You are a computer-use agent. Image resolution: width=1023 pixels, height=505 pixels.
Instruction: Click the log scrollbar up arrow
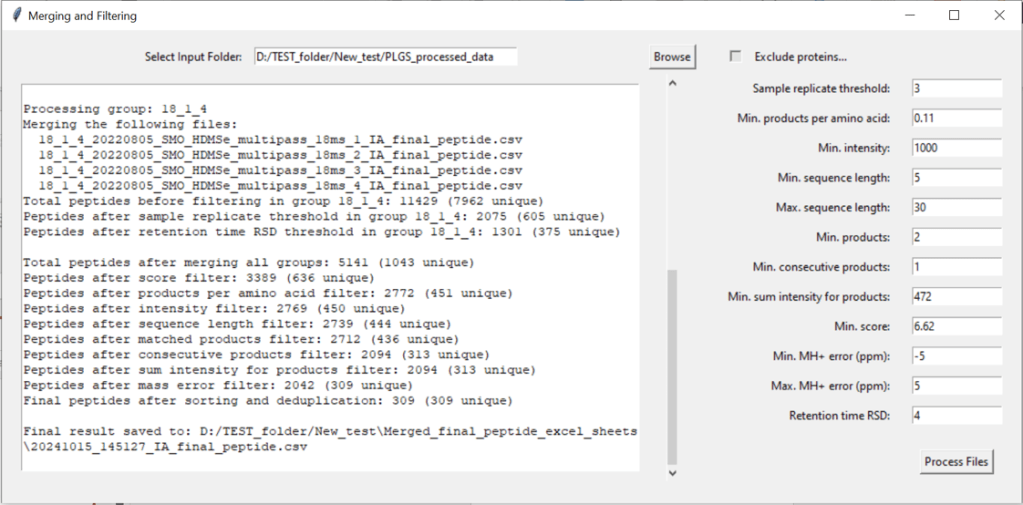tap(672, 85)
